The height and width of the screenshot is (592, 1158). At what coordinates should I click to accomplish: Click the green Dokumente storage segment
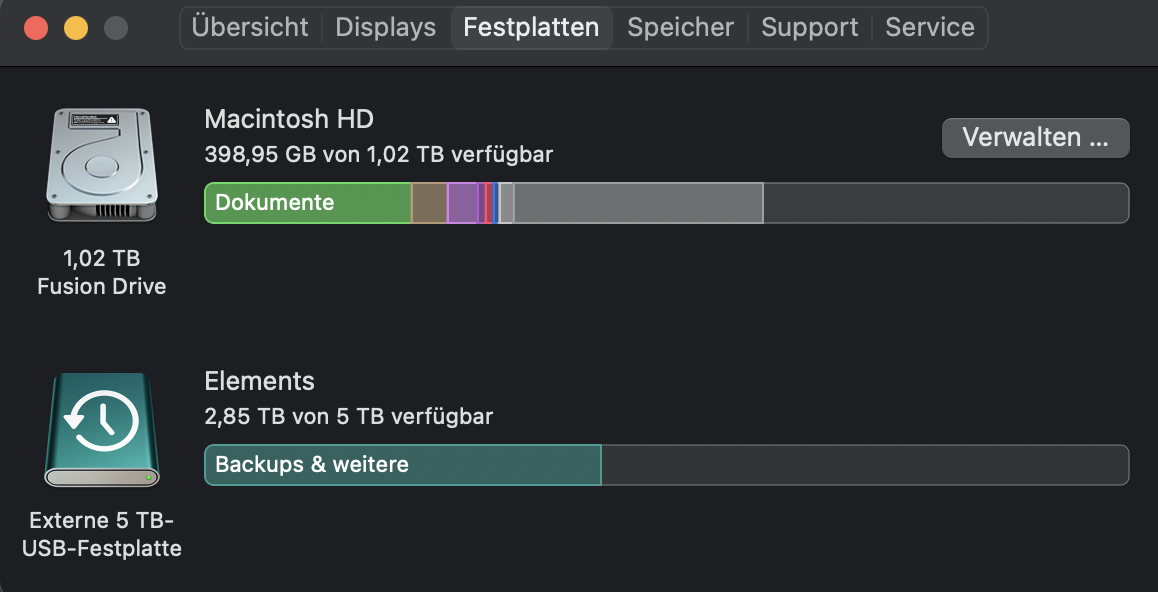coord(308,203)
